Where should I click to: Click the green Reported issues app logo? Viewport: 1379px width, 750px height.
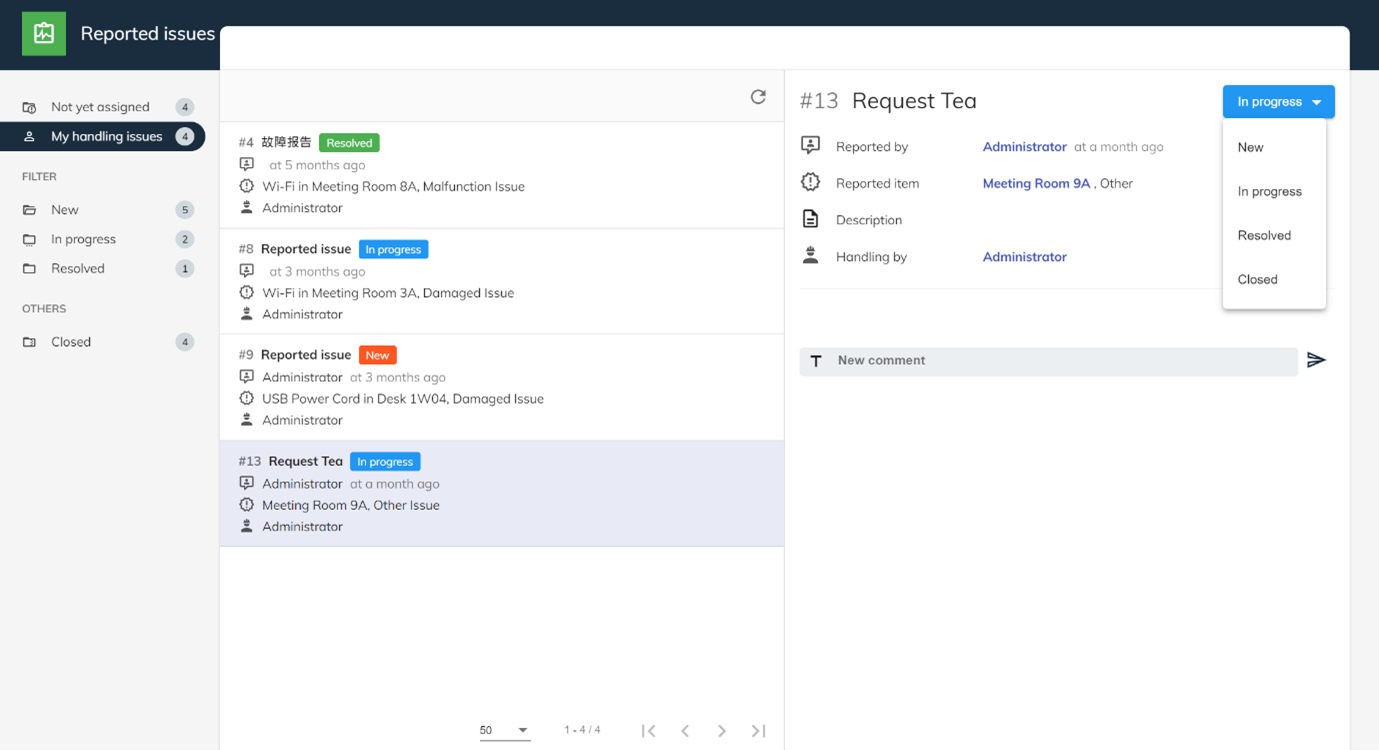[x=44, y=34]
